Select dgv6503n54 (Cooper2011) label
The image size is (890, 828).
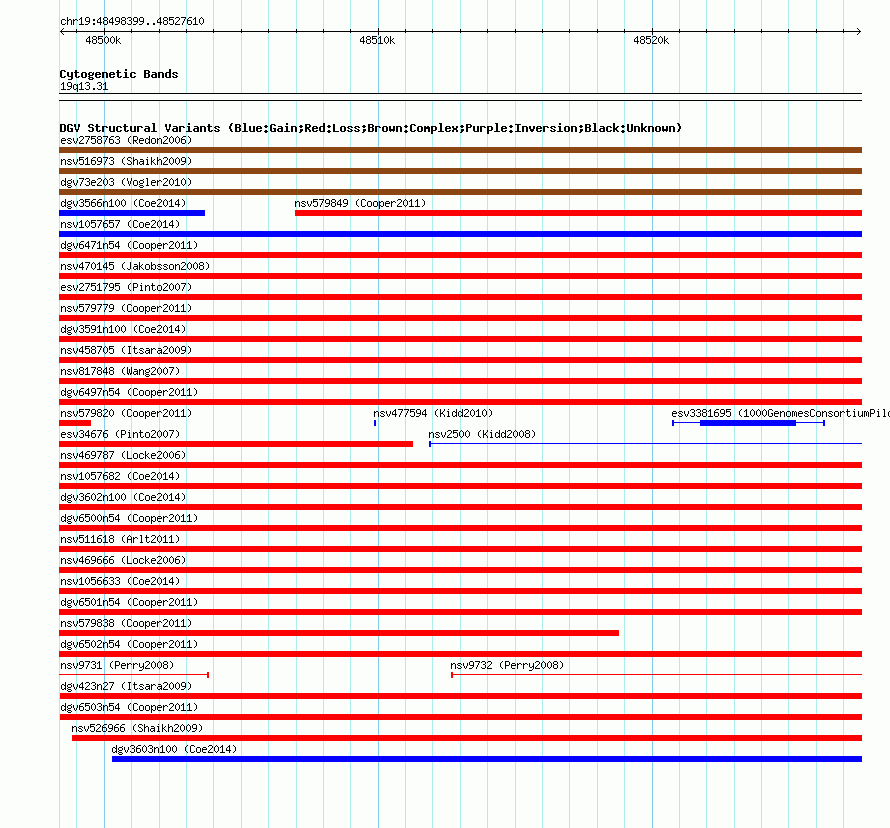pyautogui.click(x=129, y=707)
